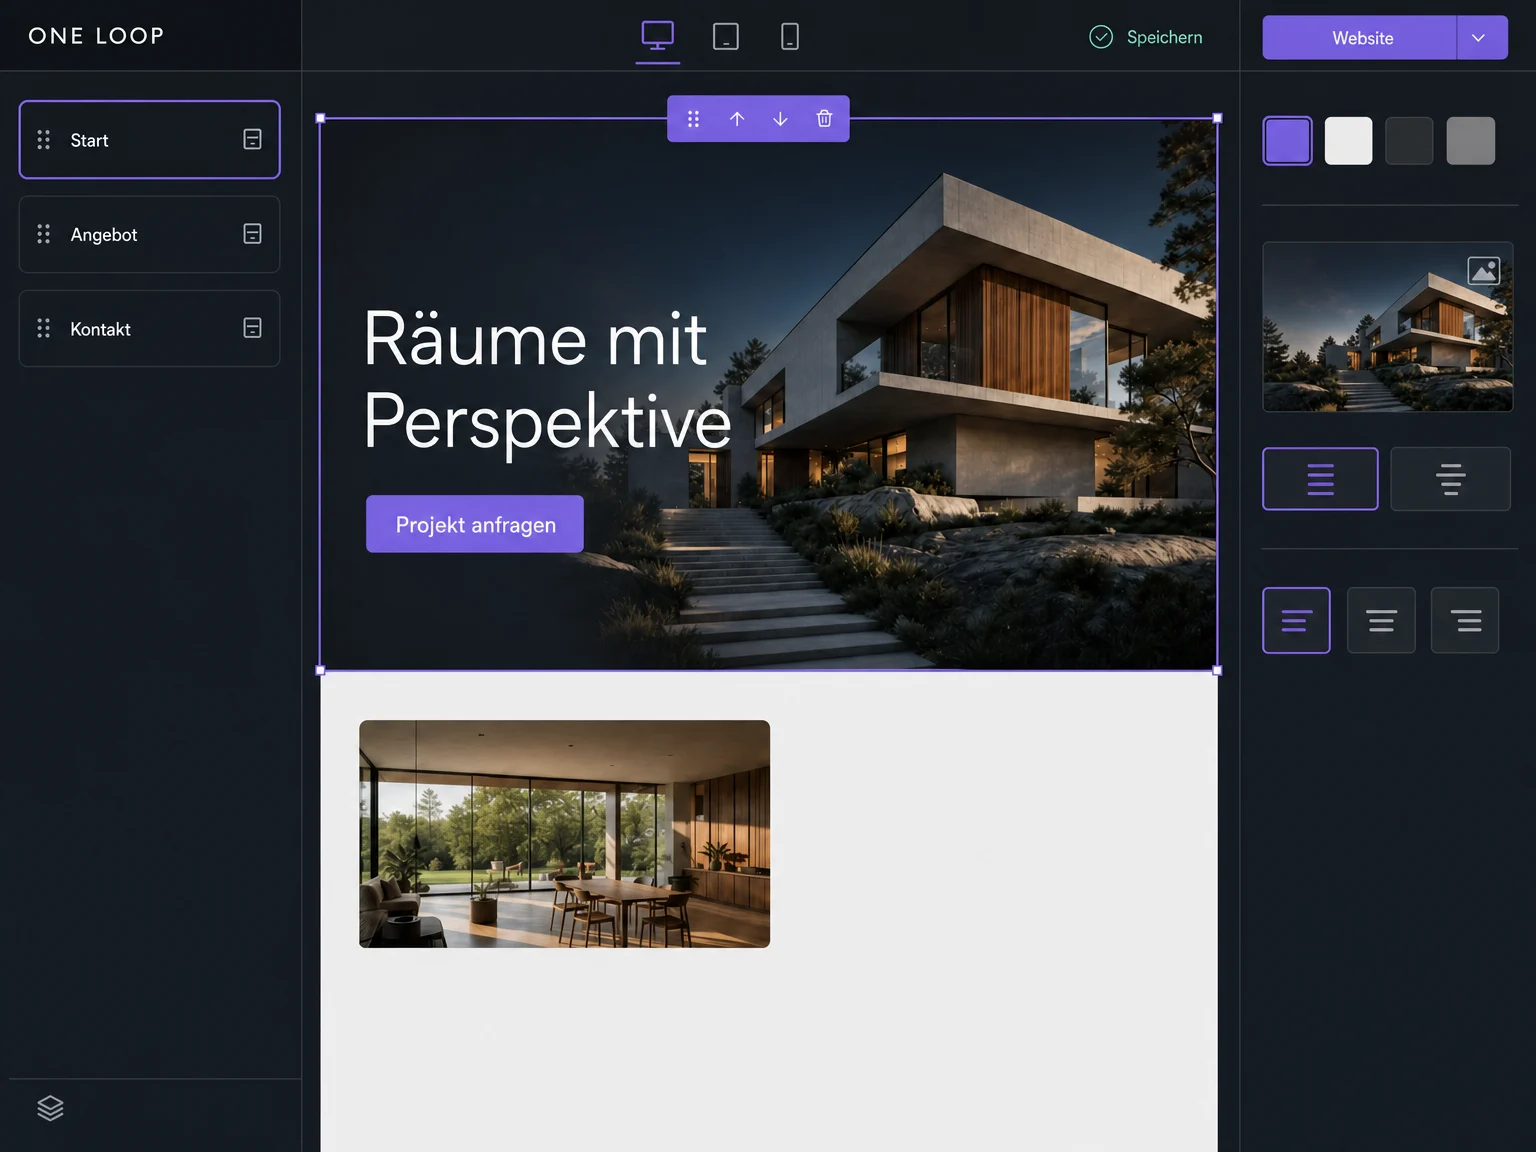Choose the layout option with four equal lines
Viewport: 1536px width, 1152px height.
coord(1320,479)
